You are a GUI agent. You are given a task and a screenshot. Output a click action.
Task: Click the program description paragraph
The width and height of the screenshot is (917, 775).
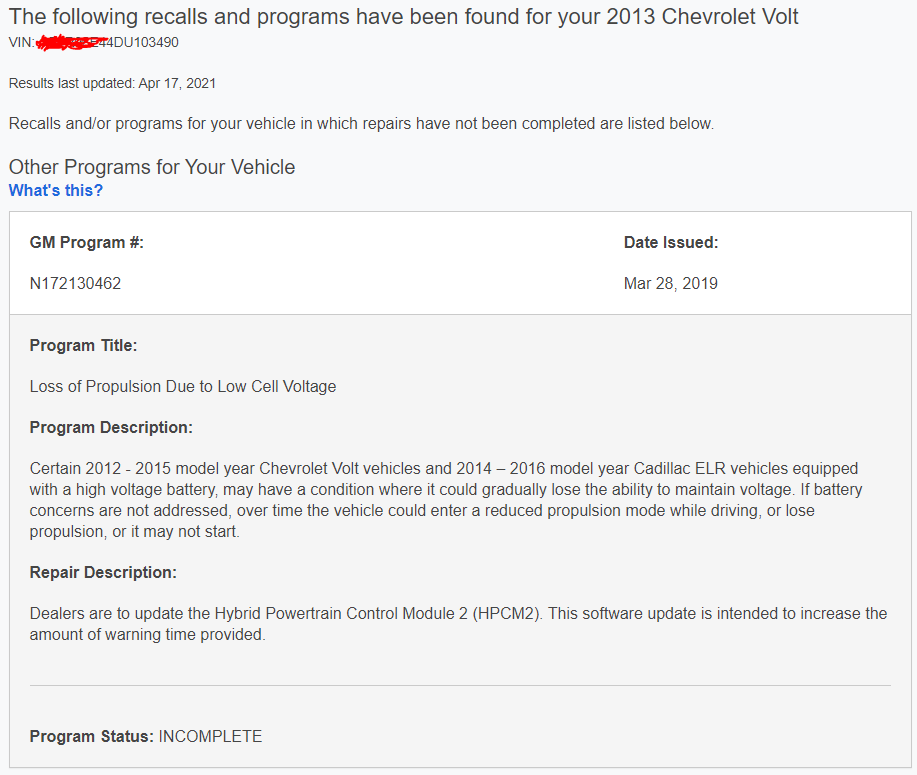click(446, 500)
